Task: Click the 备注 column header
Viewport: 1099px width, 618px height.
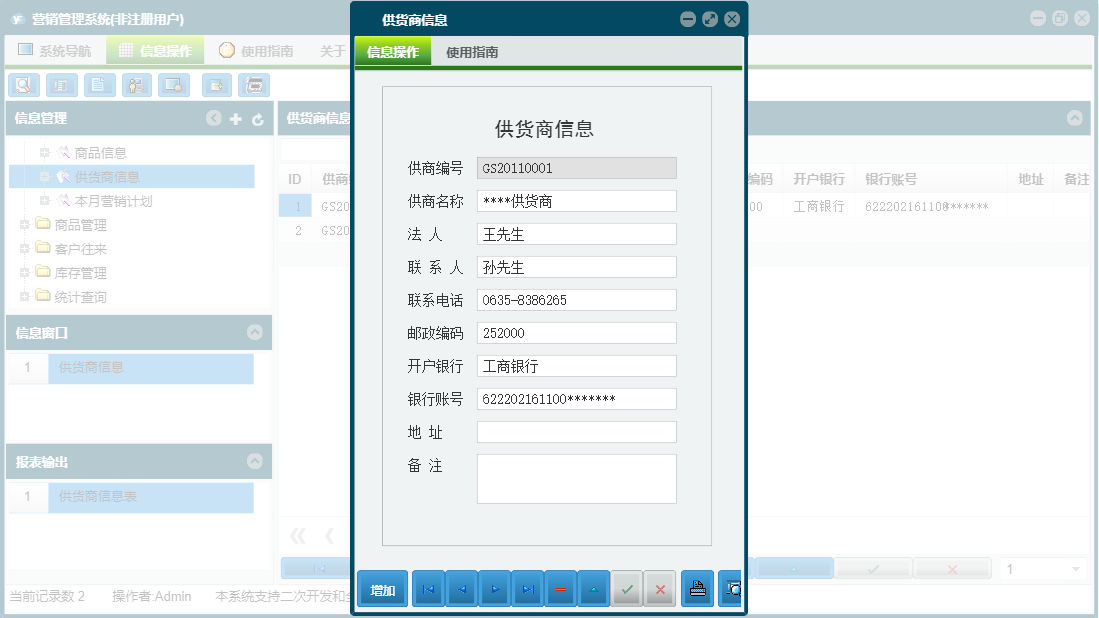Action: (1076, 179)
